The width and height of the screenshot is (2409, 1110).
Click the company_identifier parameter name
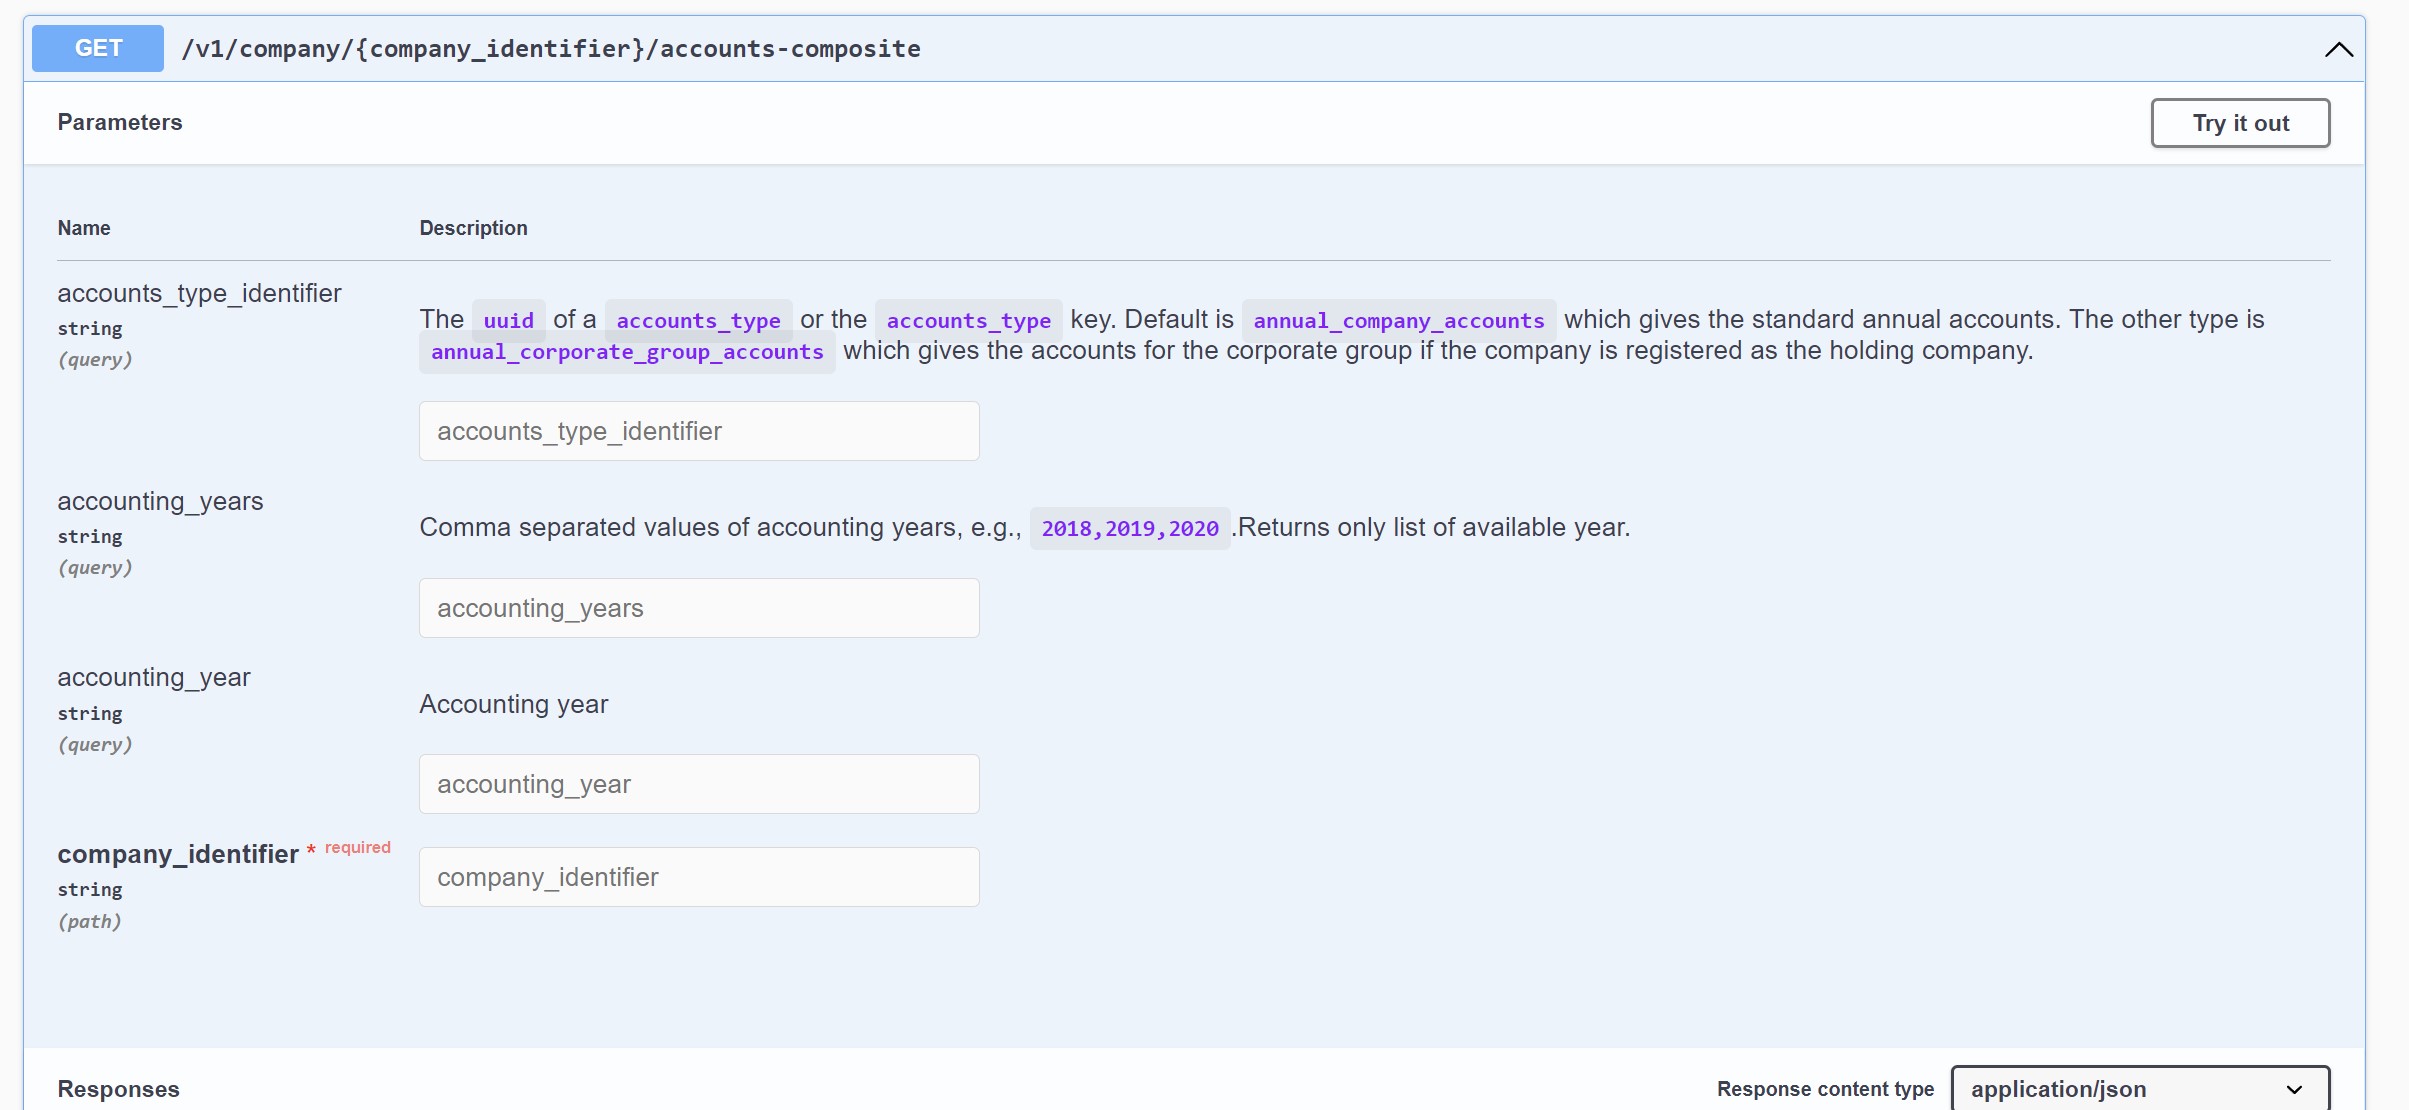pyautogui.click(x=178, y=854)
